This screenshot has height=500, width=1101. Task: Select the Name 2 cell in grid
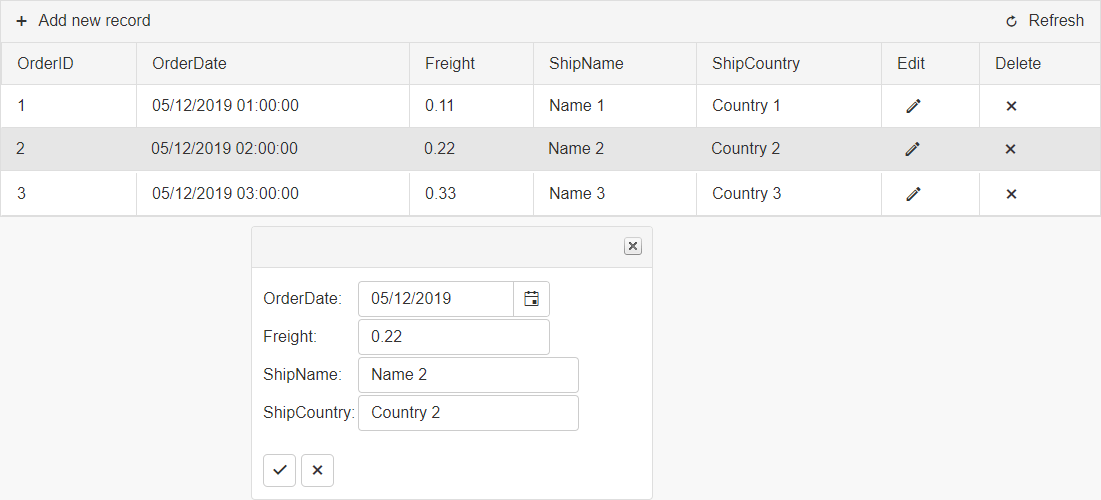[615, 149]
